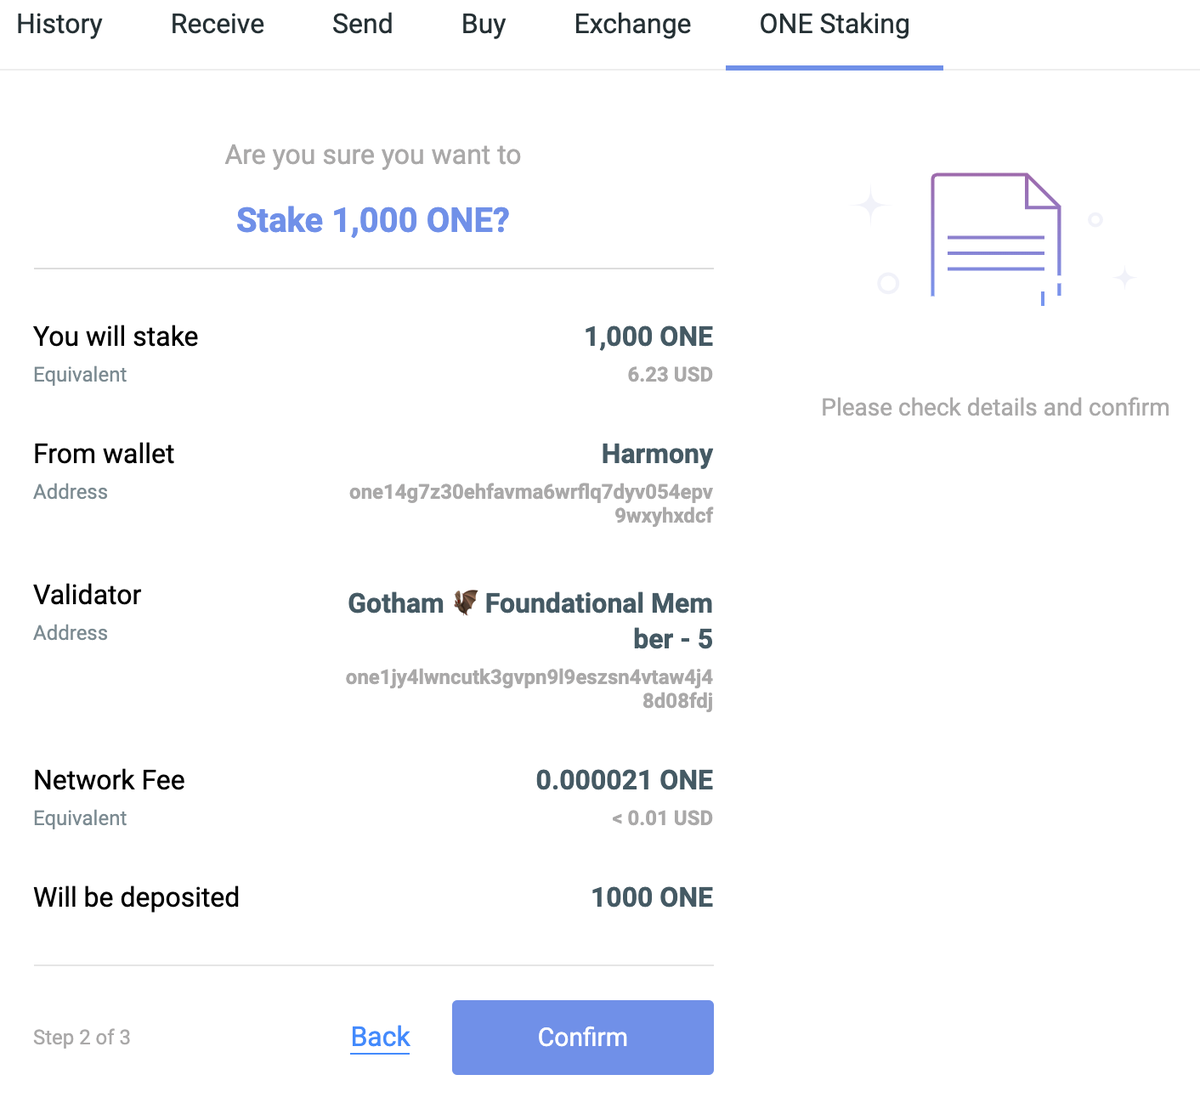Image resolution: width=1200 pixels, height=1120 pixels.
Task: Click the 'Validator' label
Action: [x=87, y=595]
